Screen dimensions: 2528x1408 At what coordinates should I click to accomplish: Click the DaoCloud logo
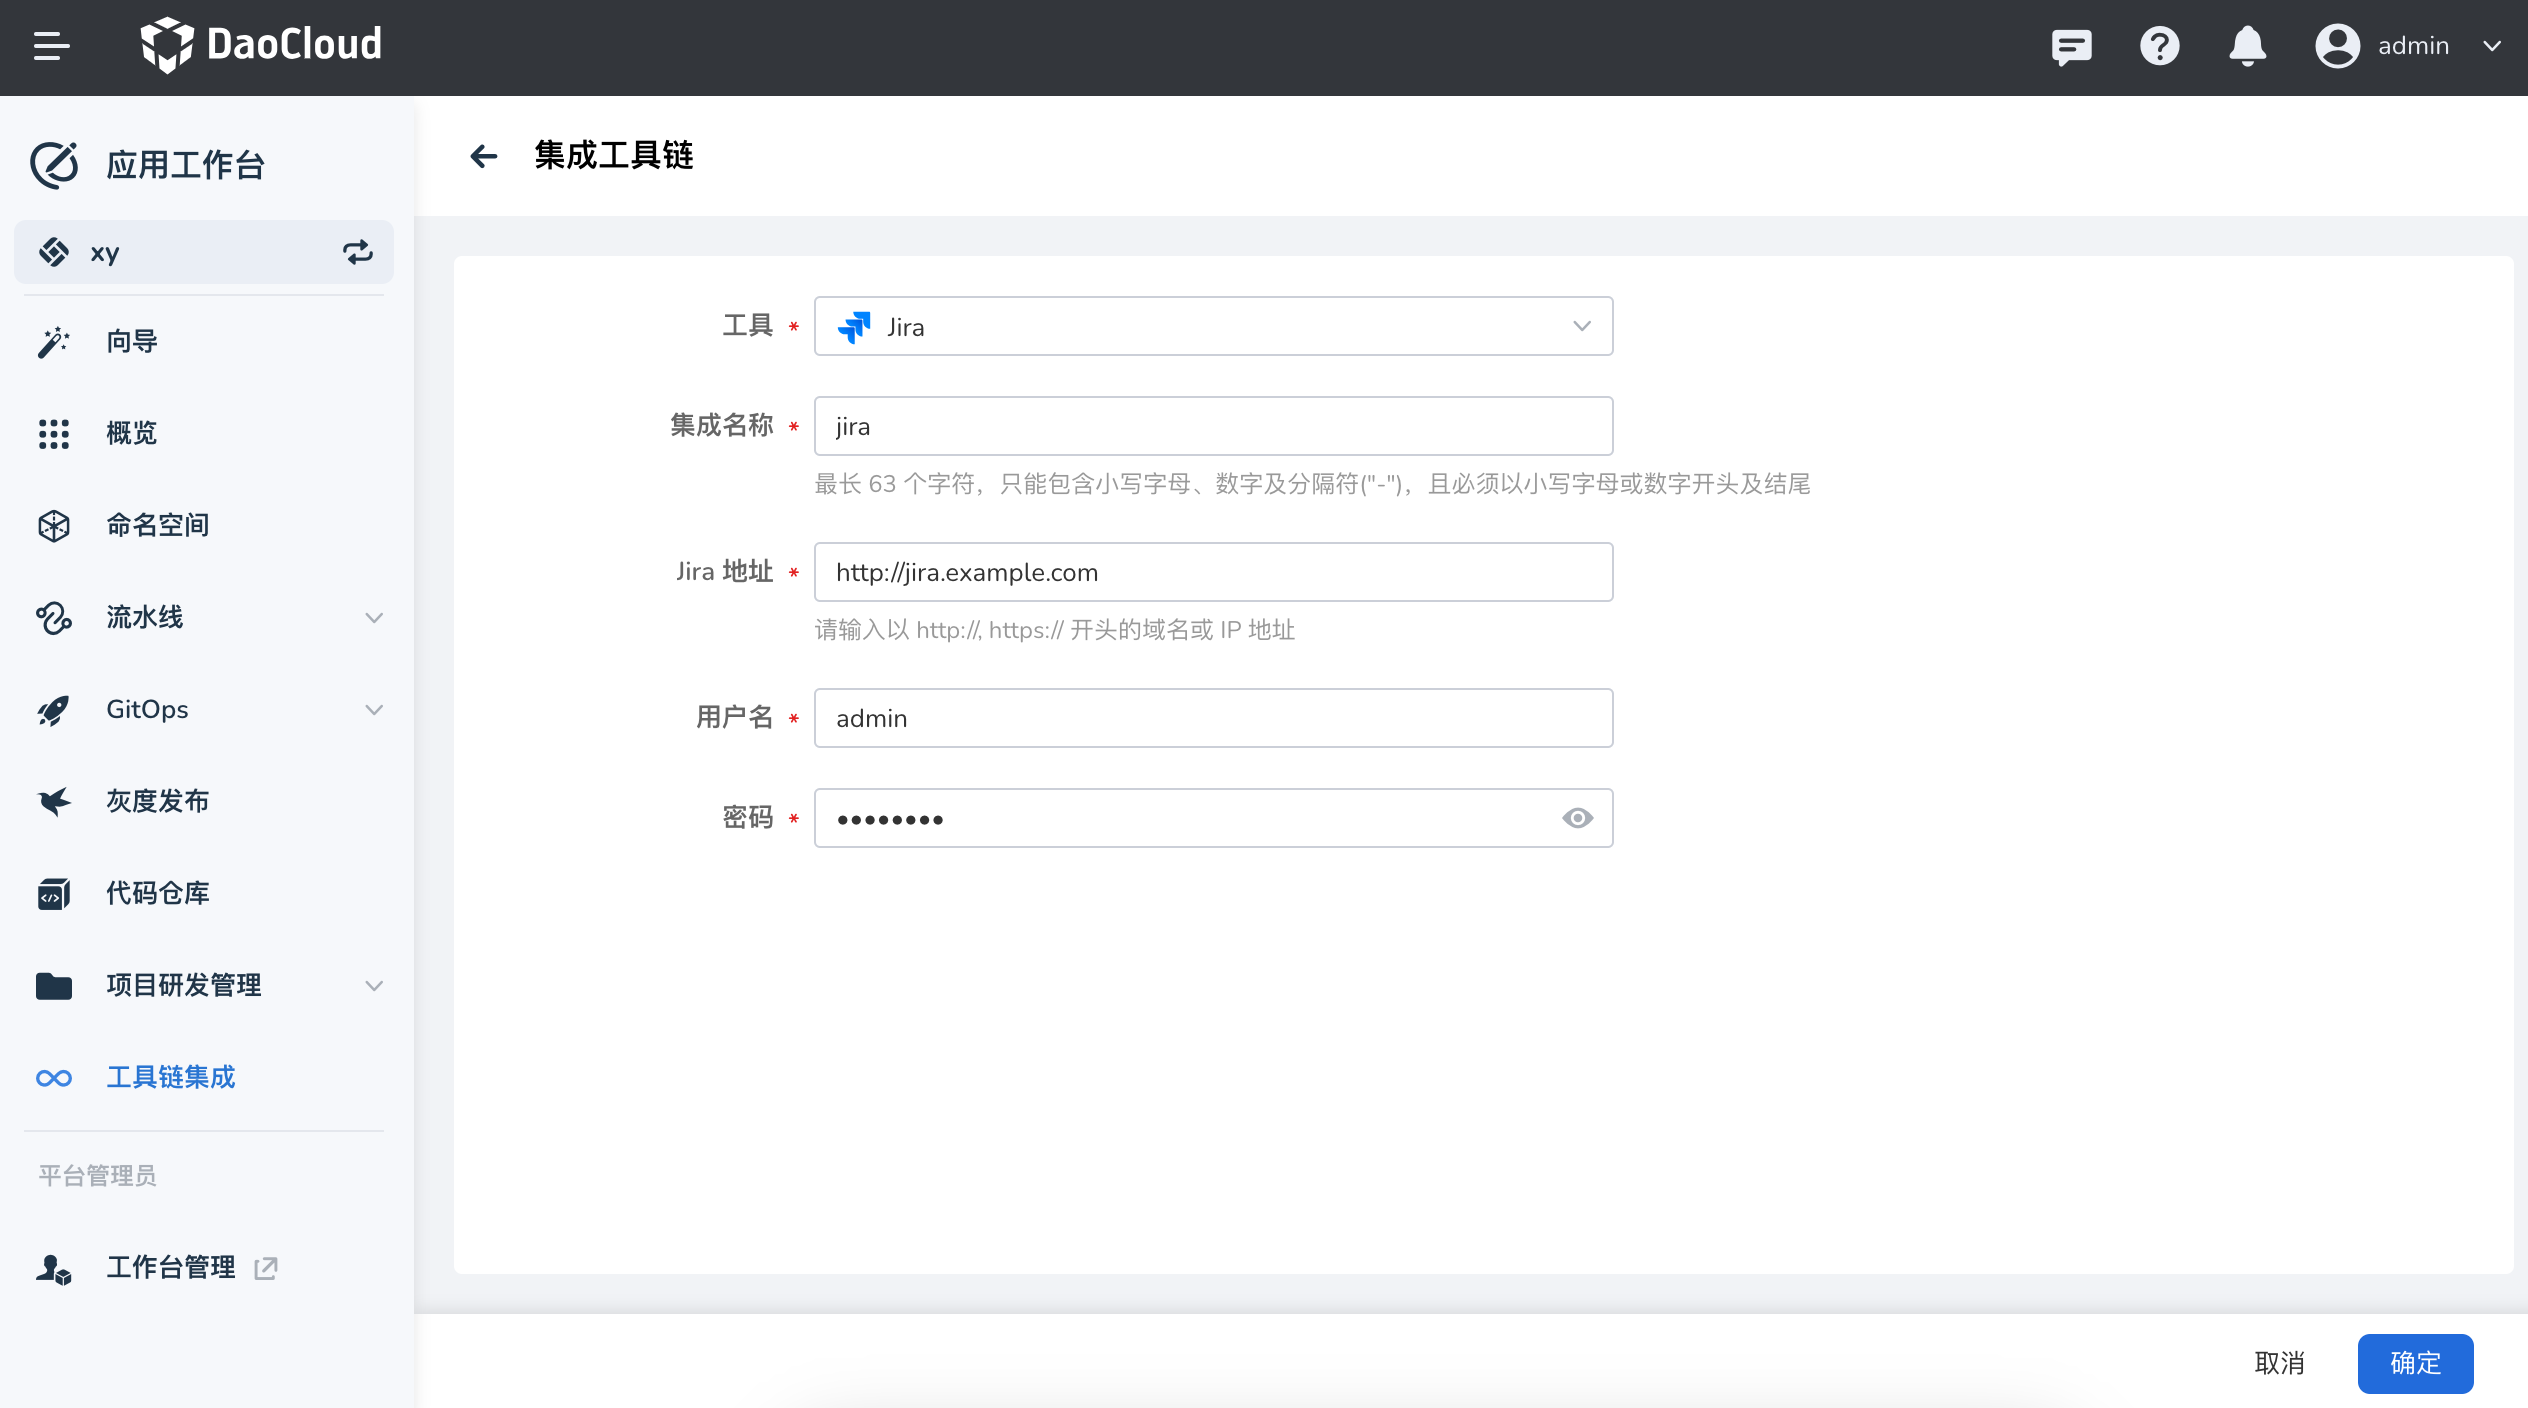pyautogui.click(x=261, y=45)
